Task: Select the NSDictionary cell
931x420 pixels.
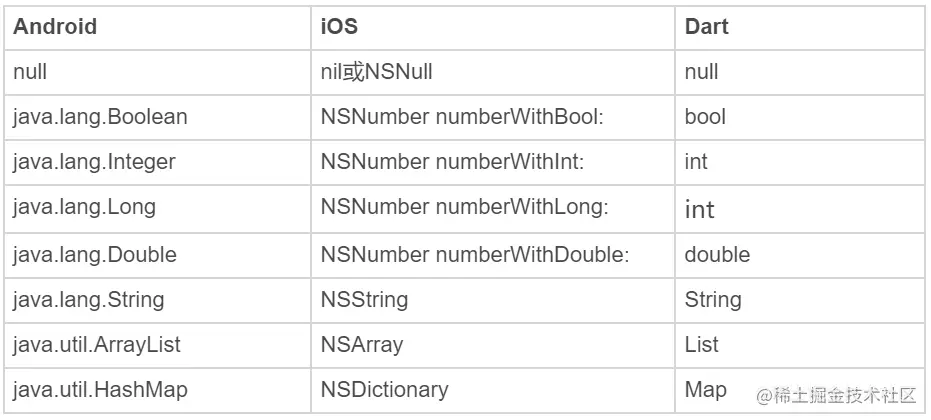Action: pos(384,389)
